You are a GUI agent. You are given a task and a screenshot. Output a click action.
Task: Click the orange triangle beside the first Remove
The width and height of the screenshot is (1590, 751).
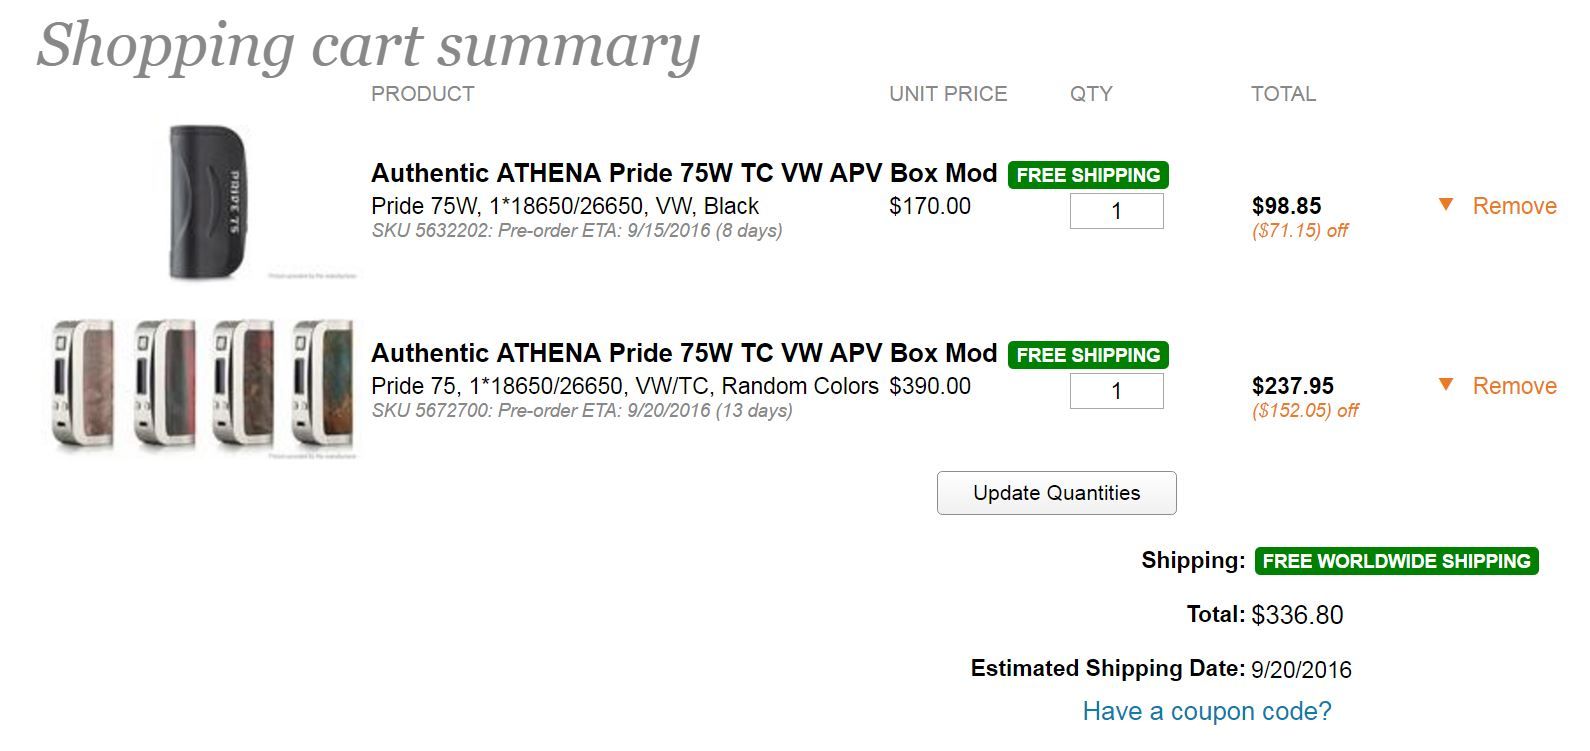pyautogui.click(x=1445, y=205)
